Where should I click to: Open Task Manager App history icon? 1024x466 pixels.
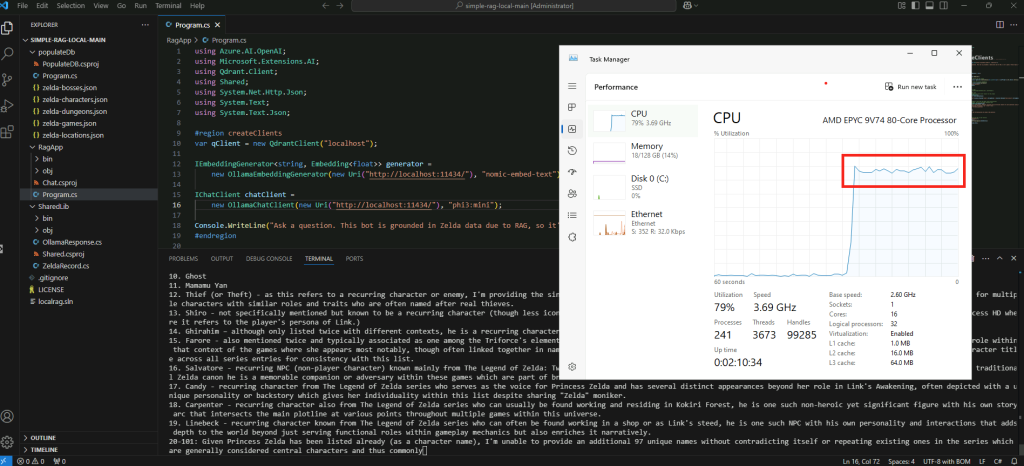(572, 151)
